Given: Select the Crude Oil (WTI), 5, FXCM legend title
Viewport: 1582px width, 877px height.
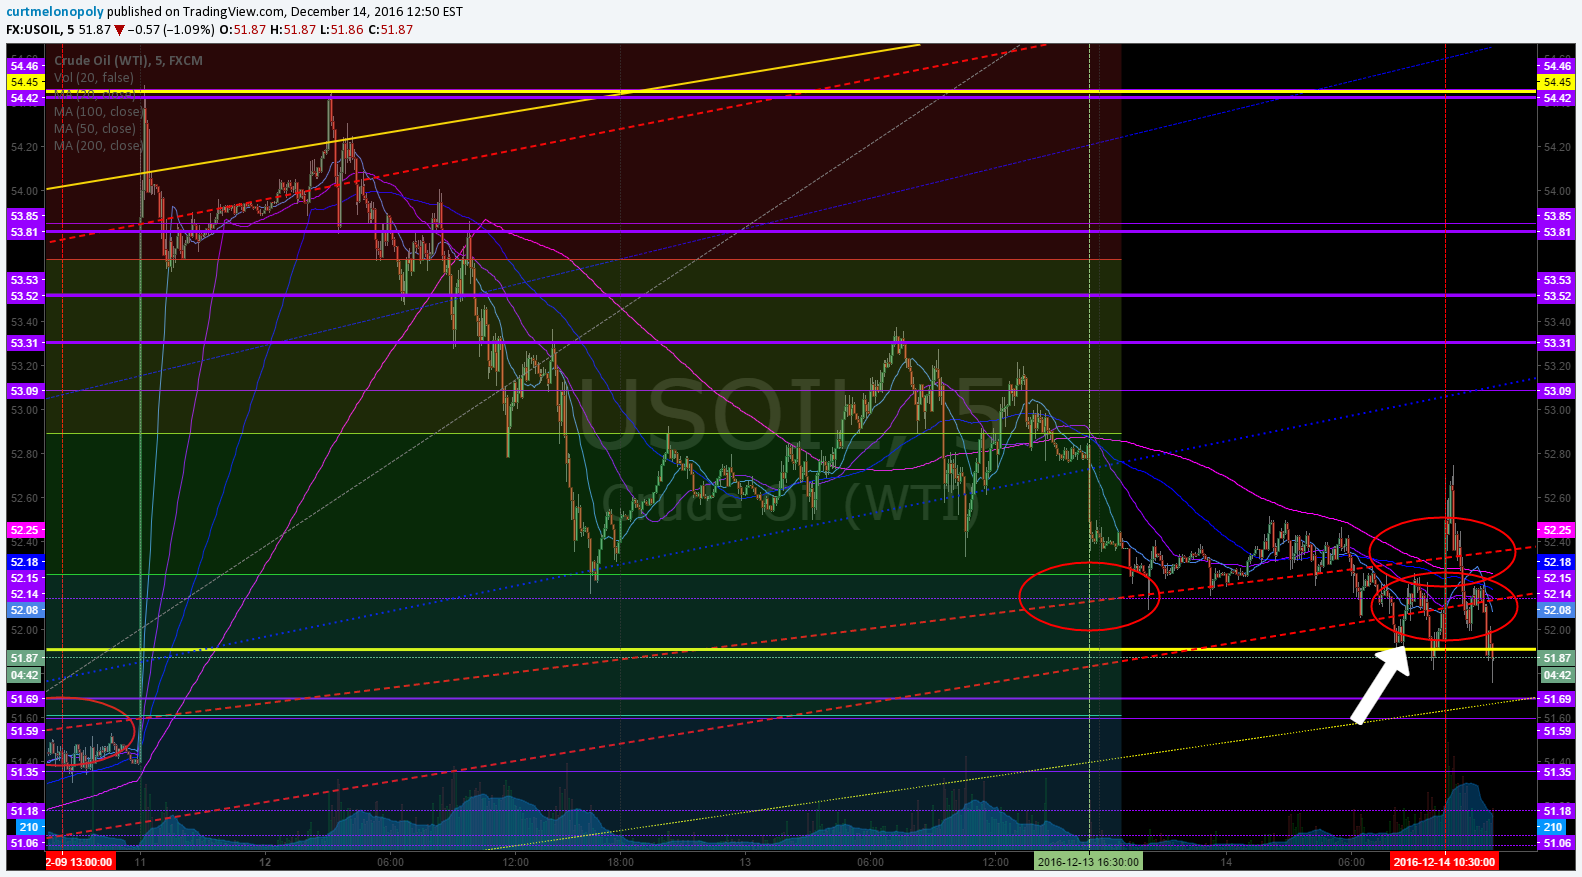Looking at the screenshot, I should click(128, 61).
